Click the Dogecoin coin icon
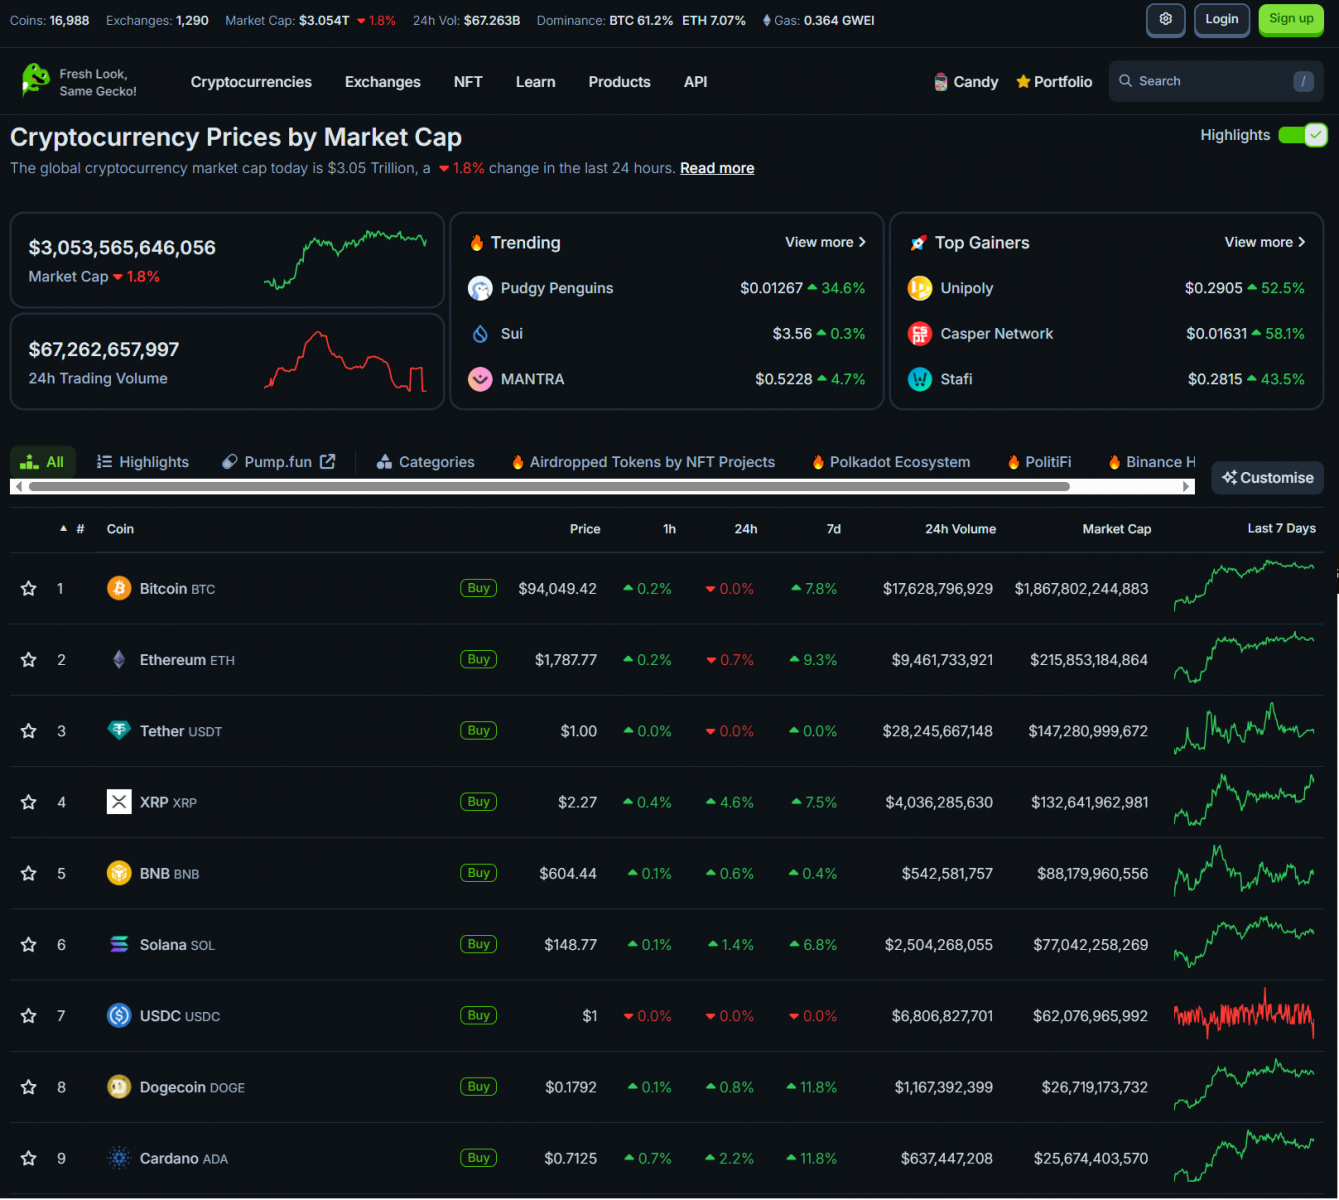The width and height of the screenshot is (1339, 1200). tap(119, 1087)
